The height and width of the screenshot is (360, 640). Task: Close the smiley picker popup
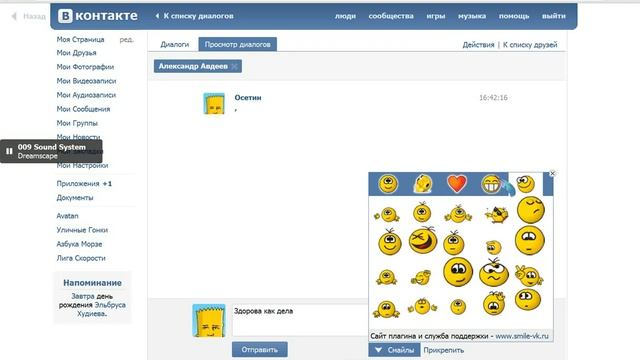click(x=552, y=173)
